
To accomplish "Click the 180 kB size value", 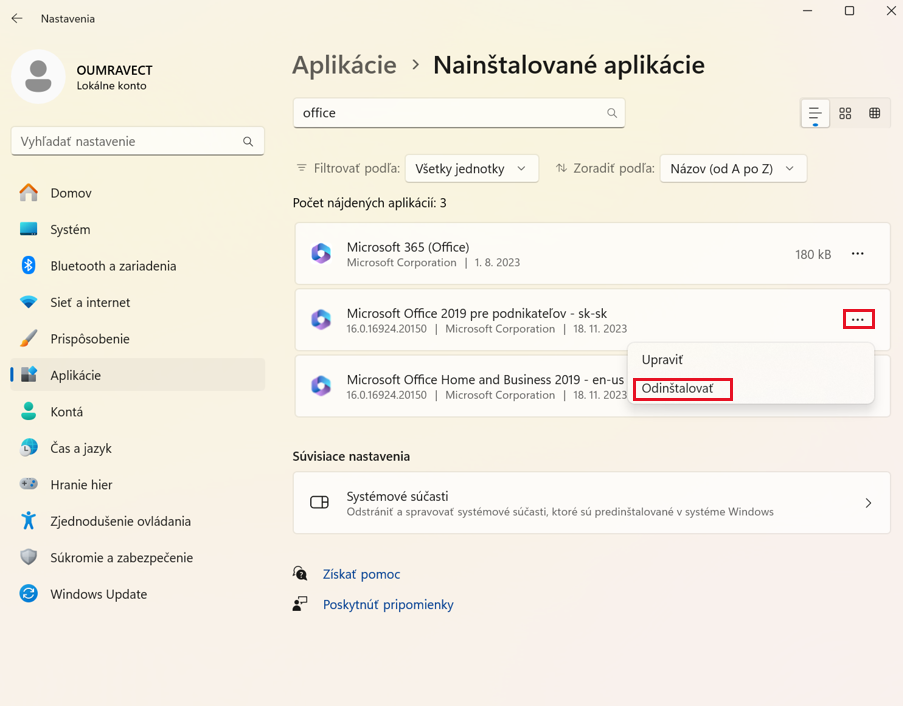I will pyautogui.click(x=813, y=255).
